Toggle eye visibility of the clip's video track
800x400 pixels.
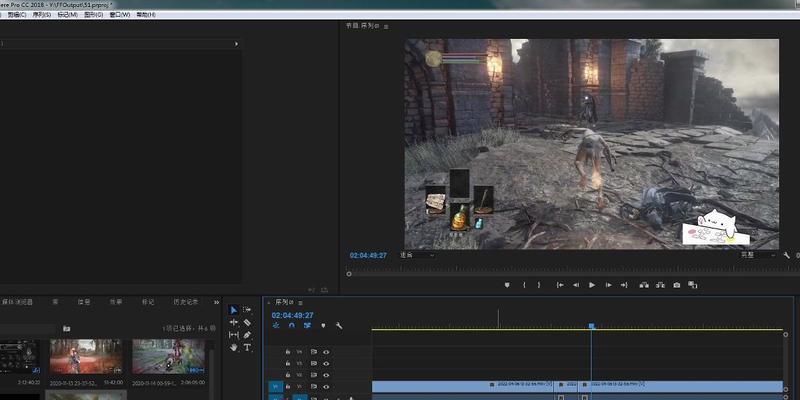click(326, 387)
